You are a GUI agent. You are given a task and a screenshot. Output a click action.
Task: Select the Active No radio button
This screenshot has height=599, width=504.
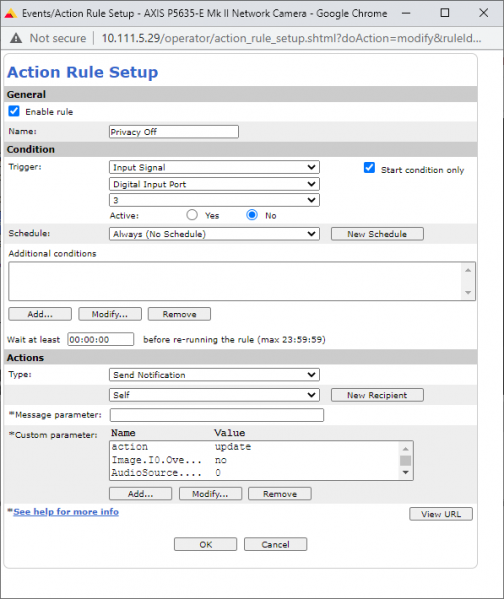point(252,215)
